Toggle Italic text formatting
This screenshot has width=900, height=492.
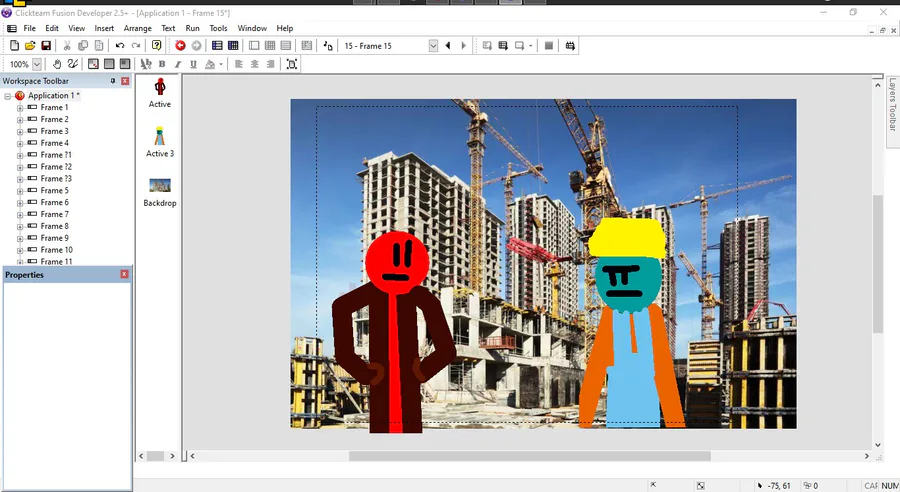(x=178, y=64)
